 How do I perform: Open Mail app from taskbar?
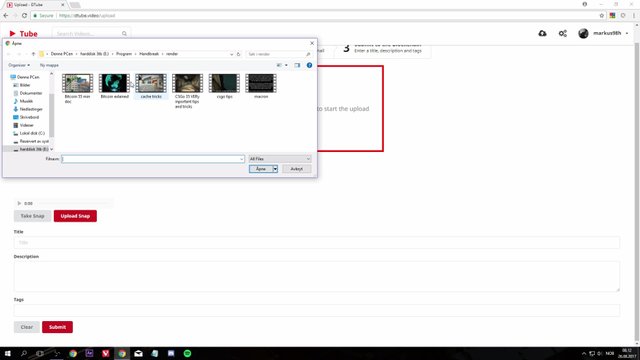(138, 353)
